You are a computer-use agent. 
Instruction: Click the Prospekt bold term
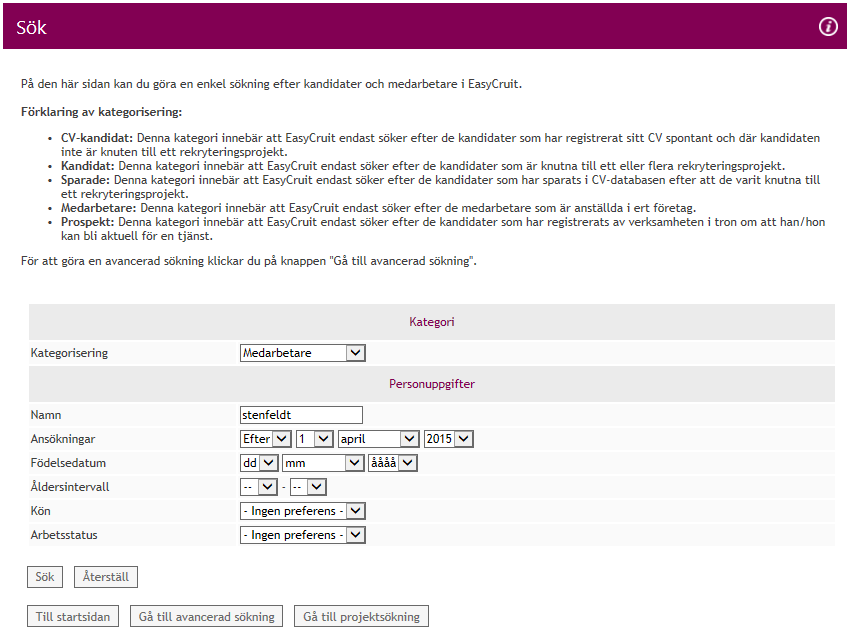[88, 222]
